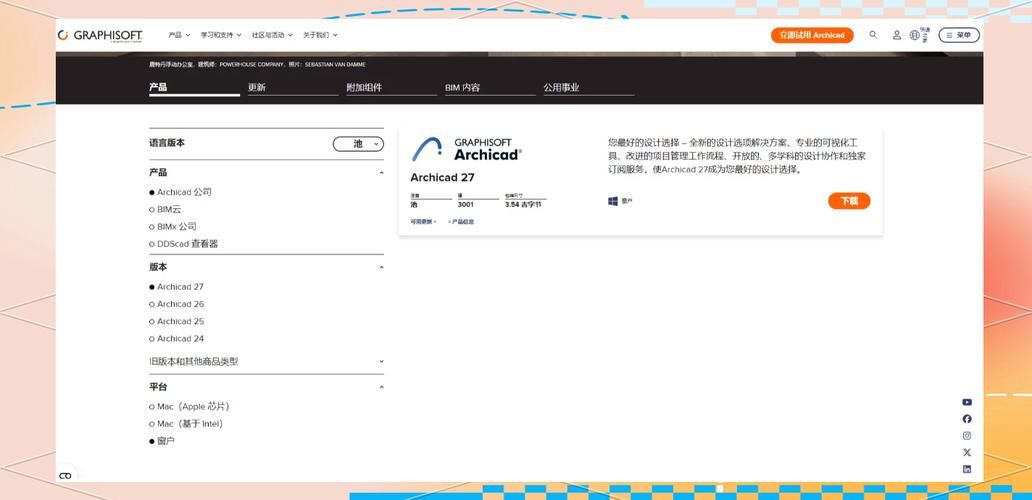Click the 3001 build number value
This screenshot has height=500, width=1032.
pyautogui.click(x=465, y=205)
